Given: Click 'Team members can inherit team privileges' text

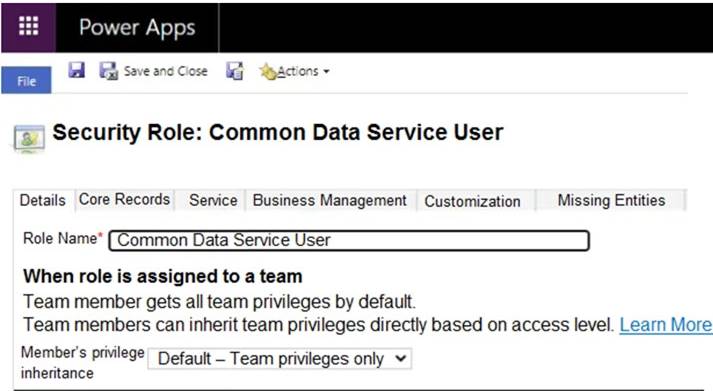Looking at the screenshot, I should click(319, 325).
